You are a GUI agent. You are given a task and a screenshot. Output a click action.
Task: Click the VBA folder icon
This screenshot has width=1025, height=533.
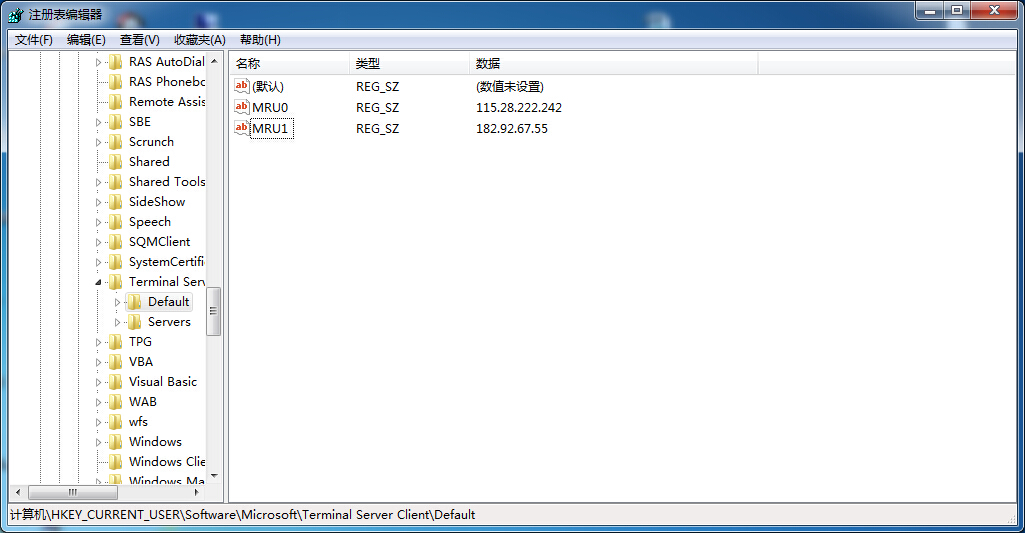pos(116,362)
